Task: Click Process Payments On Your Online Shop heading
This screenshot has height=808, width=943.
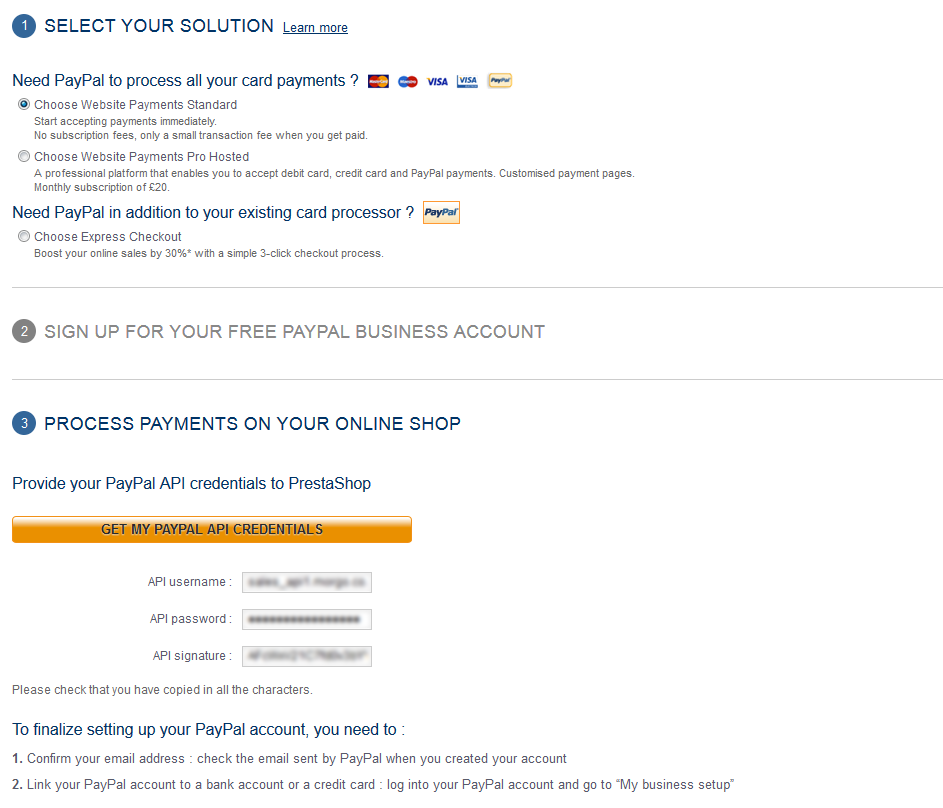Action: coord(252,424)
